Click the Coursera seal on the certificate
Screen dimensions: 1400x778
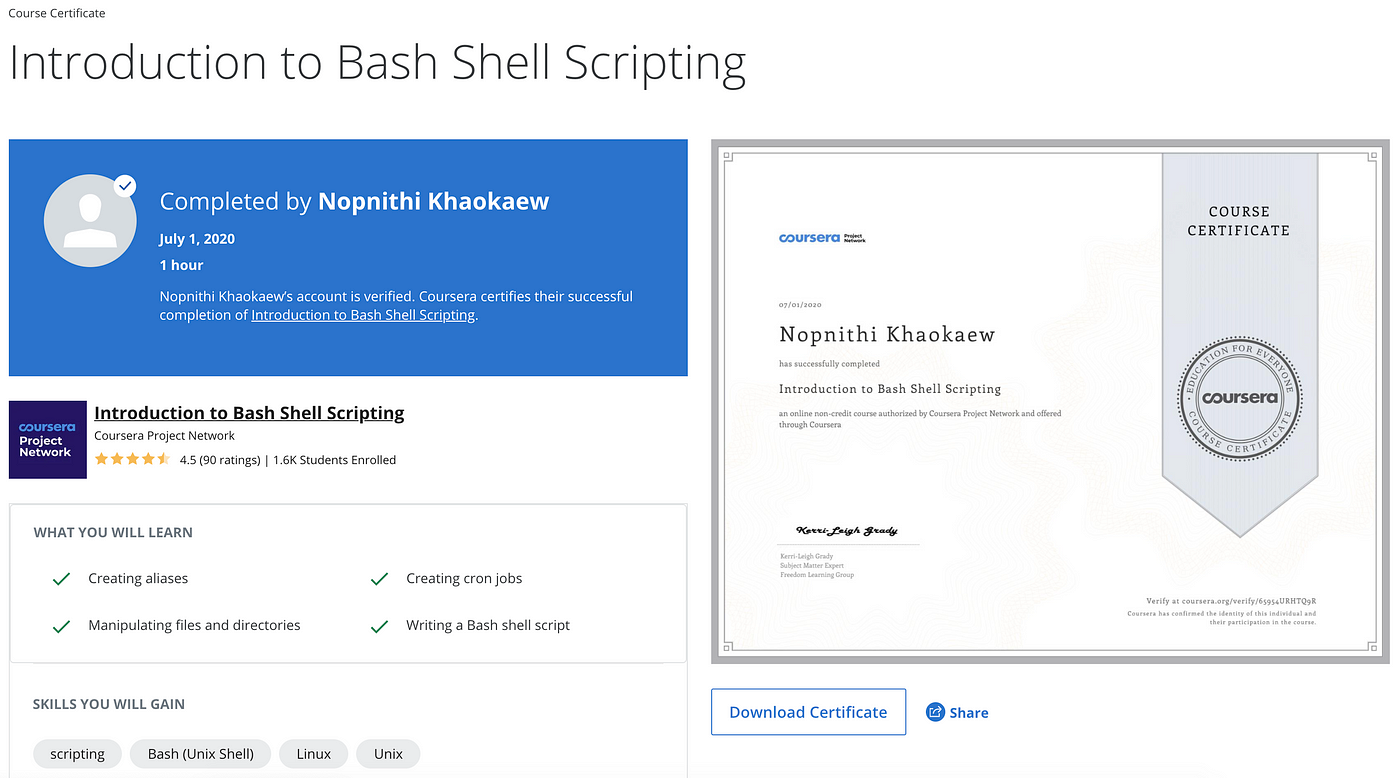1240,397
